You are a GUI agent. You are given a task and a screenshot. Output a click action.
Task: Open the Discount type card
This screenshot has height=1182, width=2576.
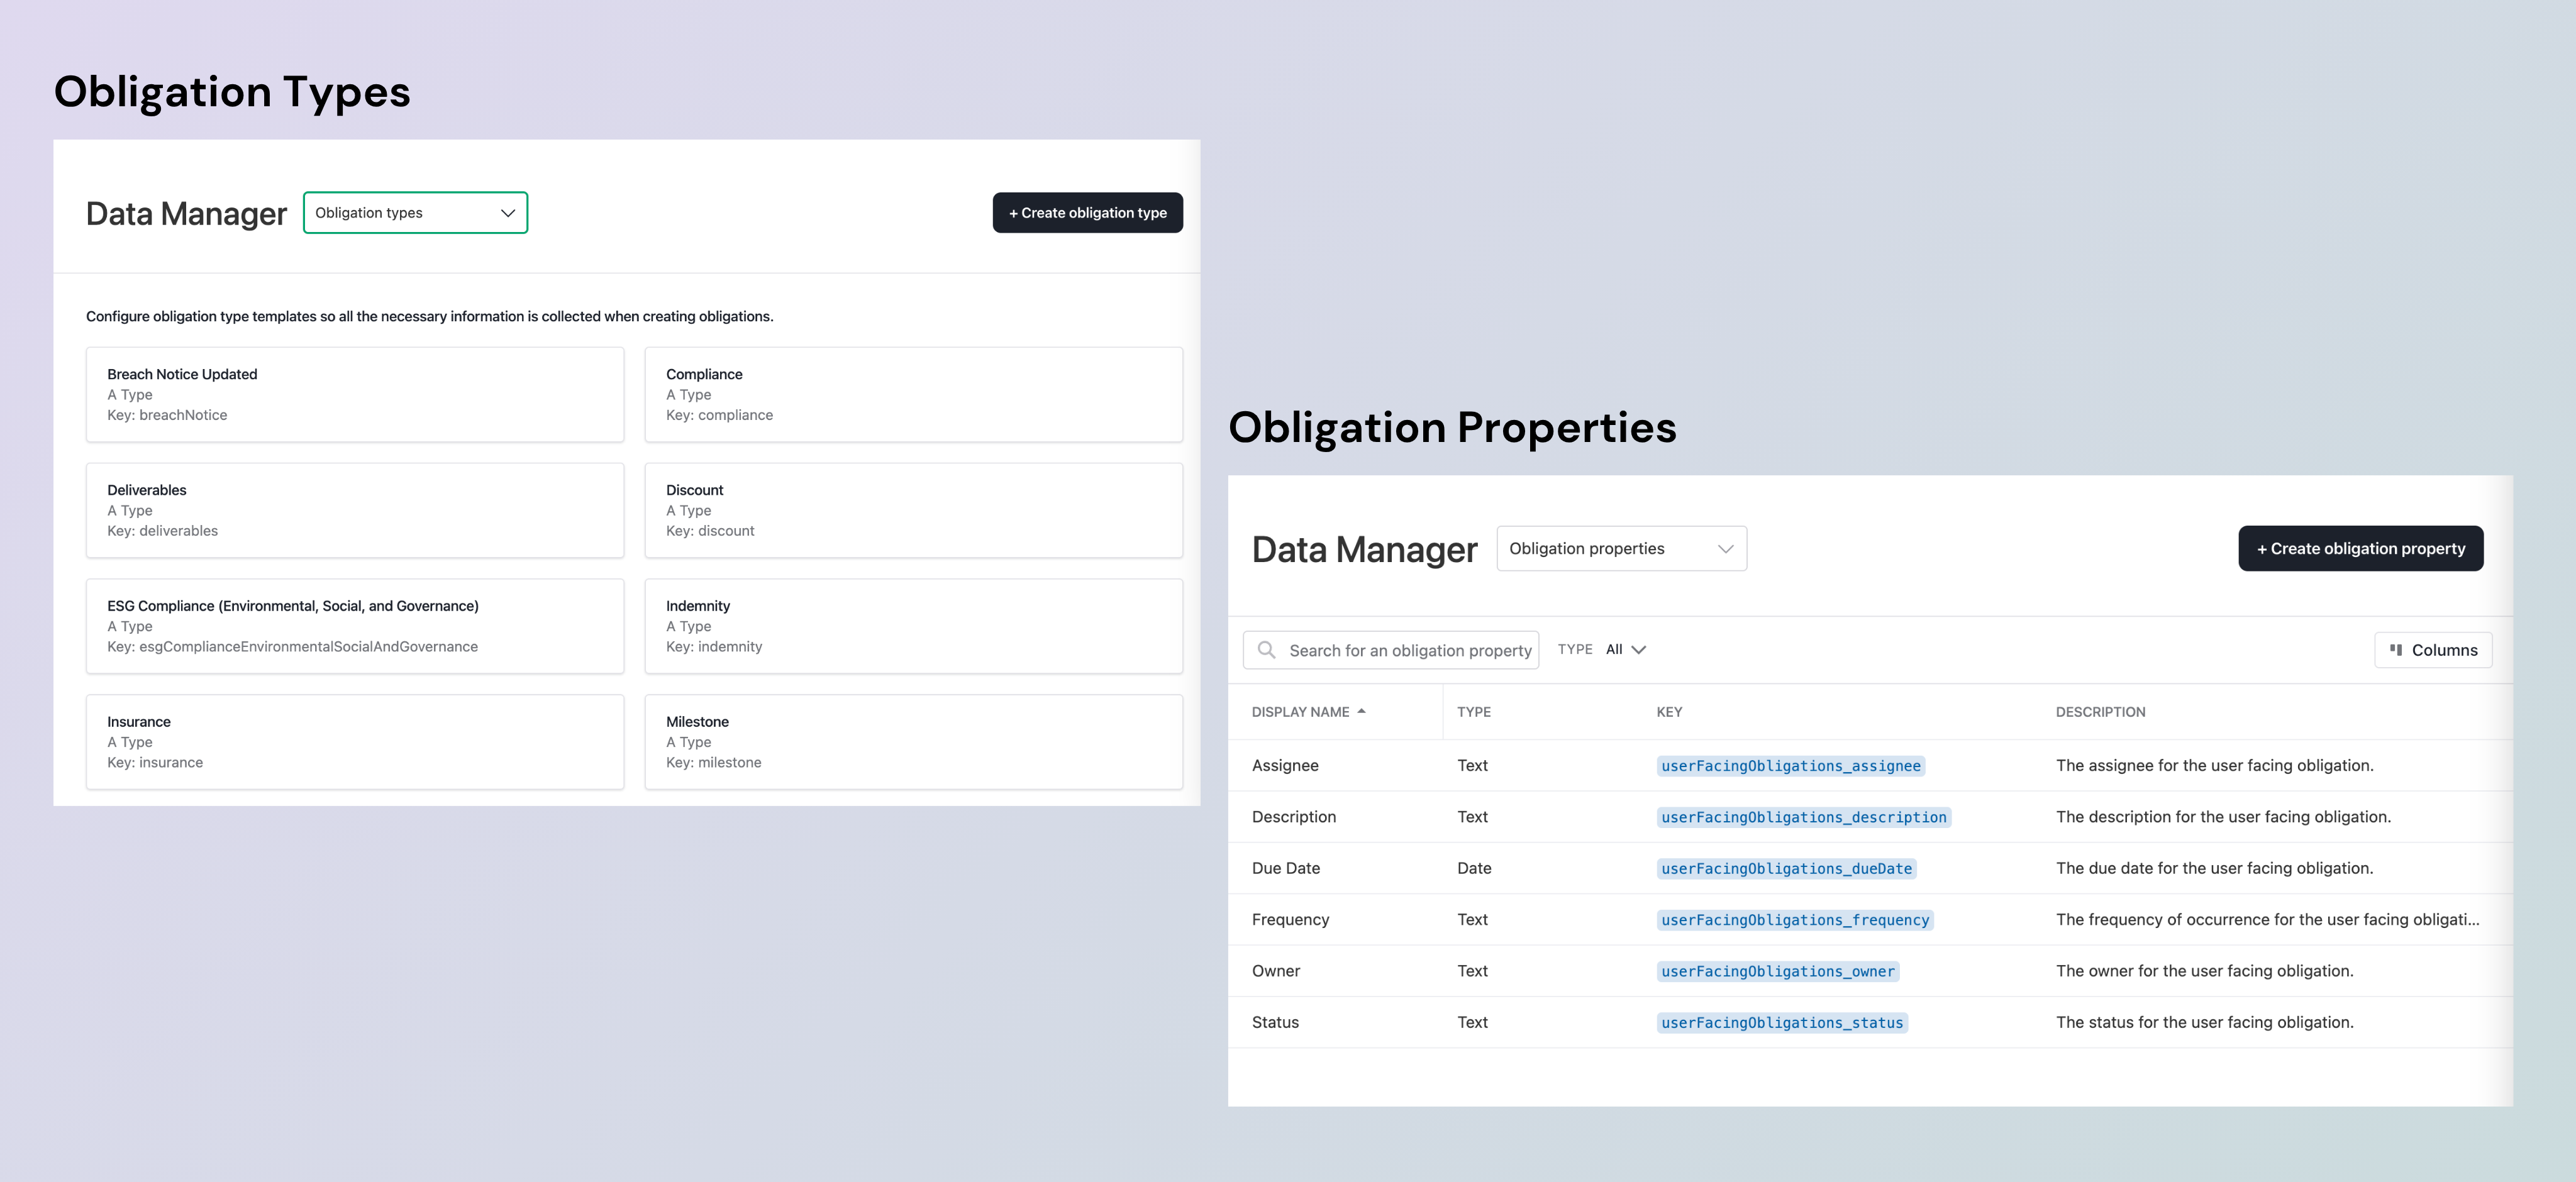tap(913, 510)
